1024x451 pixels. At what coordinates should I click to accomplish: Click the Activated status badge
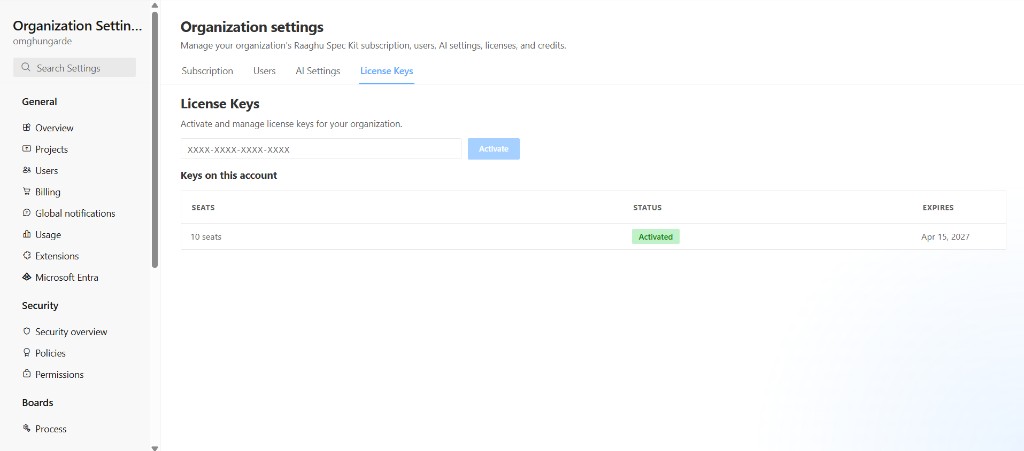pyautogui.click(x=656, y=237)
